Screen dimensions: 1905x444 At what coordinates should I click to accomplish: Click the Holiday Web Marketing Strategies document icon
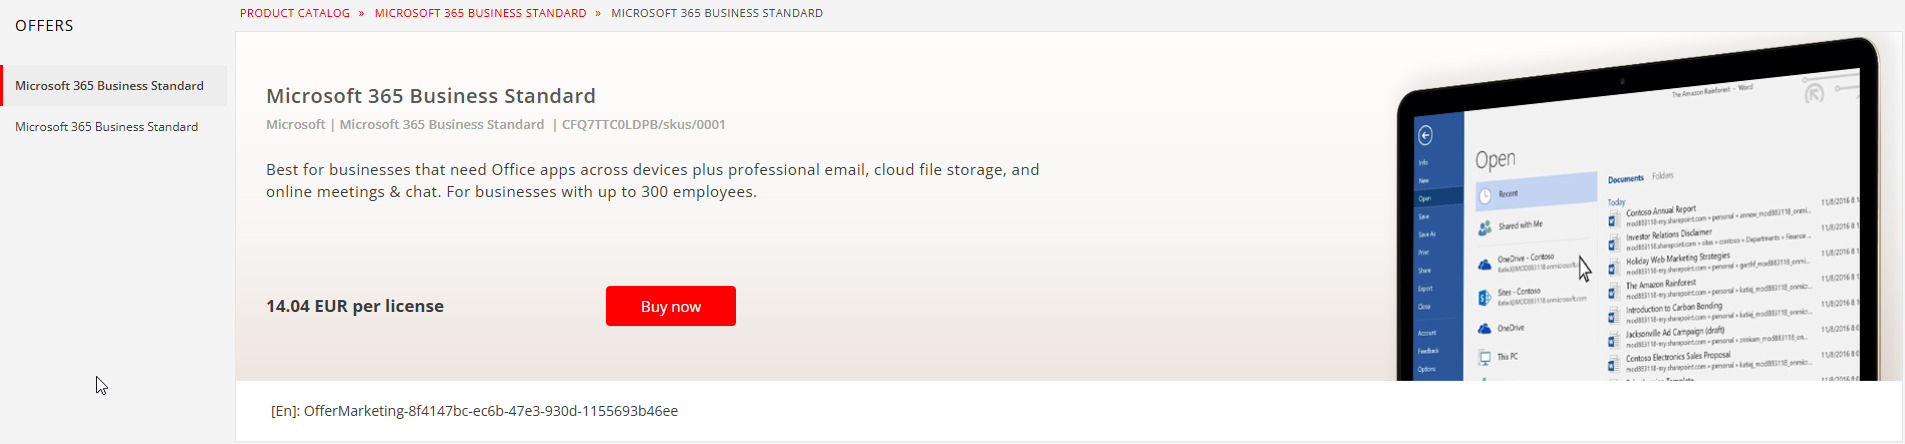pos(1614,268)
